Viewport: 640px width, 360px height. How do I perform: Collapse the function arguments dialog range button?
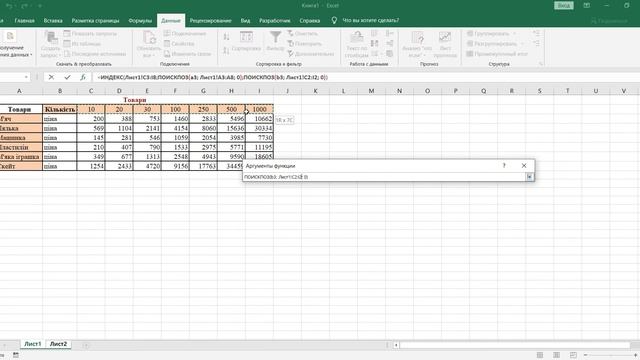pyautogui.click(x=529, y=177)
